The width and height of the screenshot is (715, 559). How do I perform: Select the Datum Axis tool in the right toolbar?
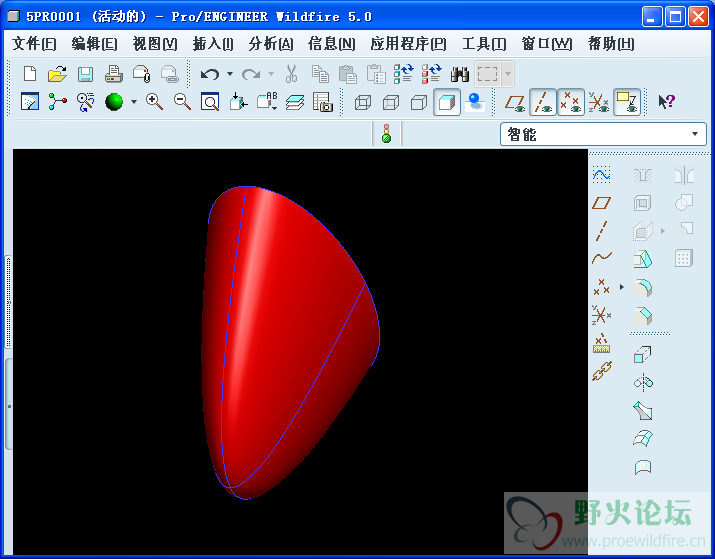click(x=602, y=231)
